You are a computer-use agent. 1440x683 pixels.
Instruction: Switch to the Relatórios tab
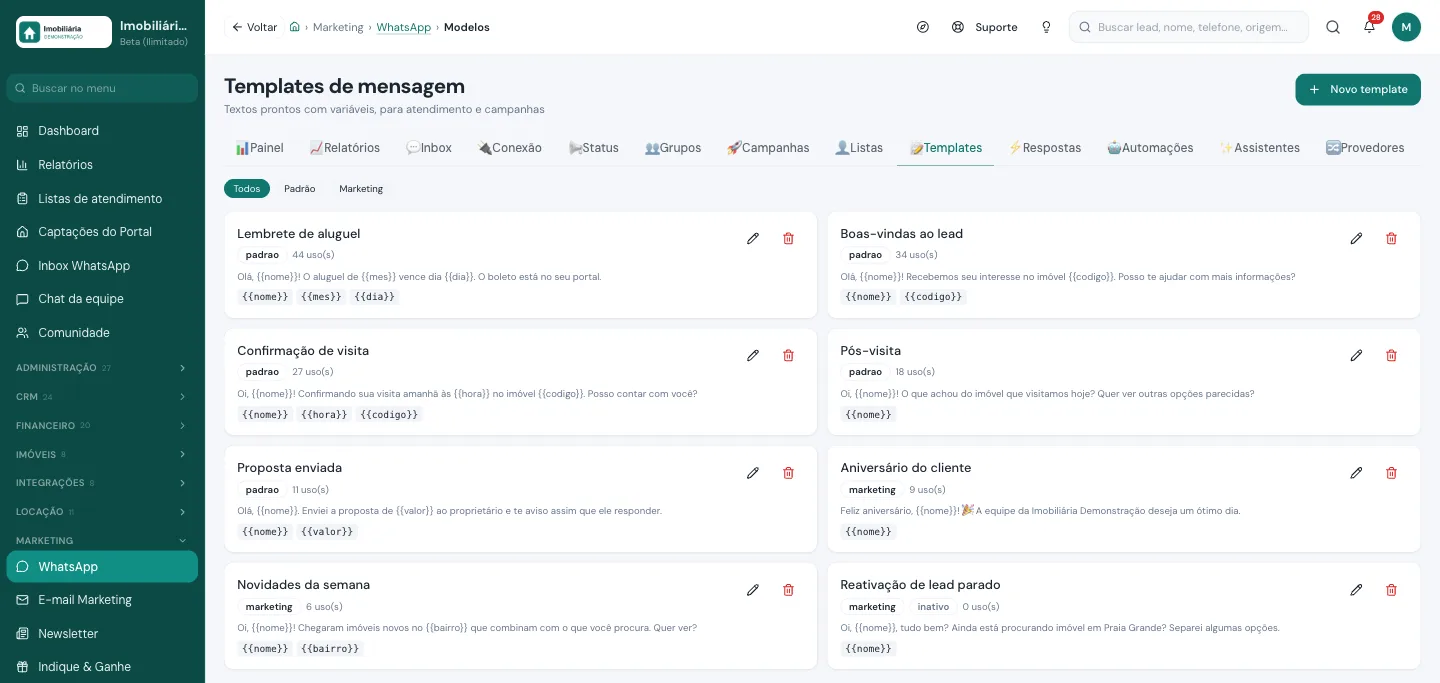pos(344,148)
